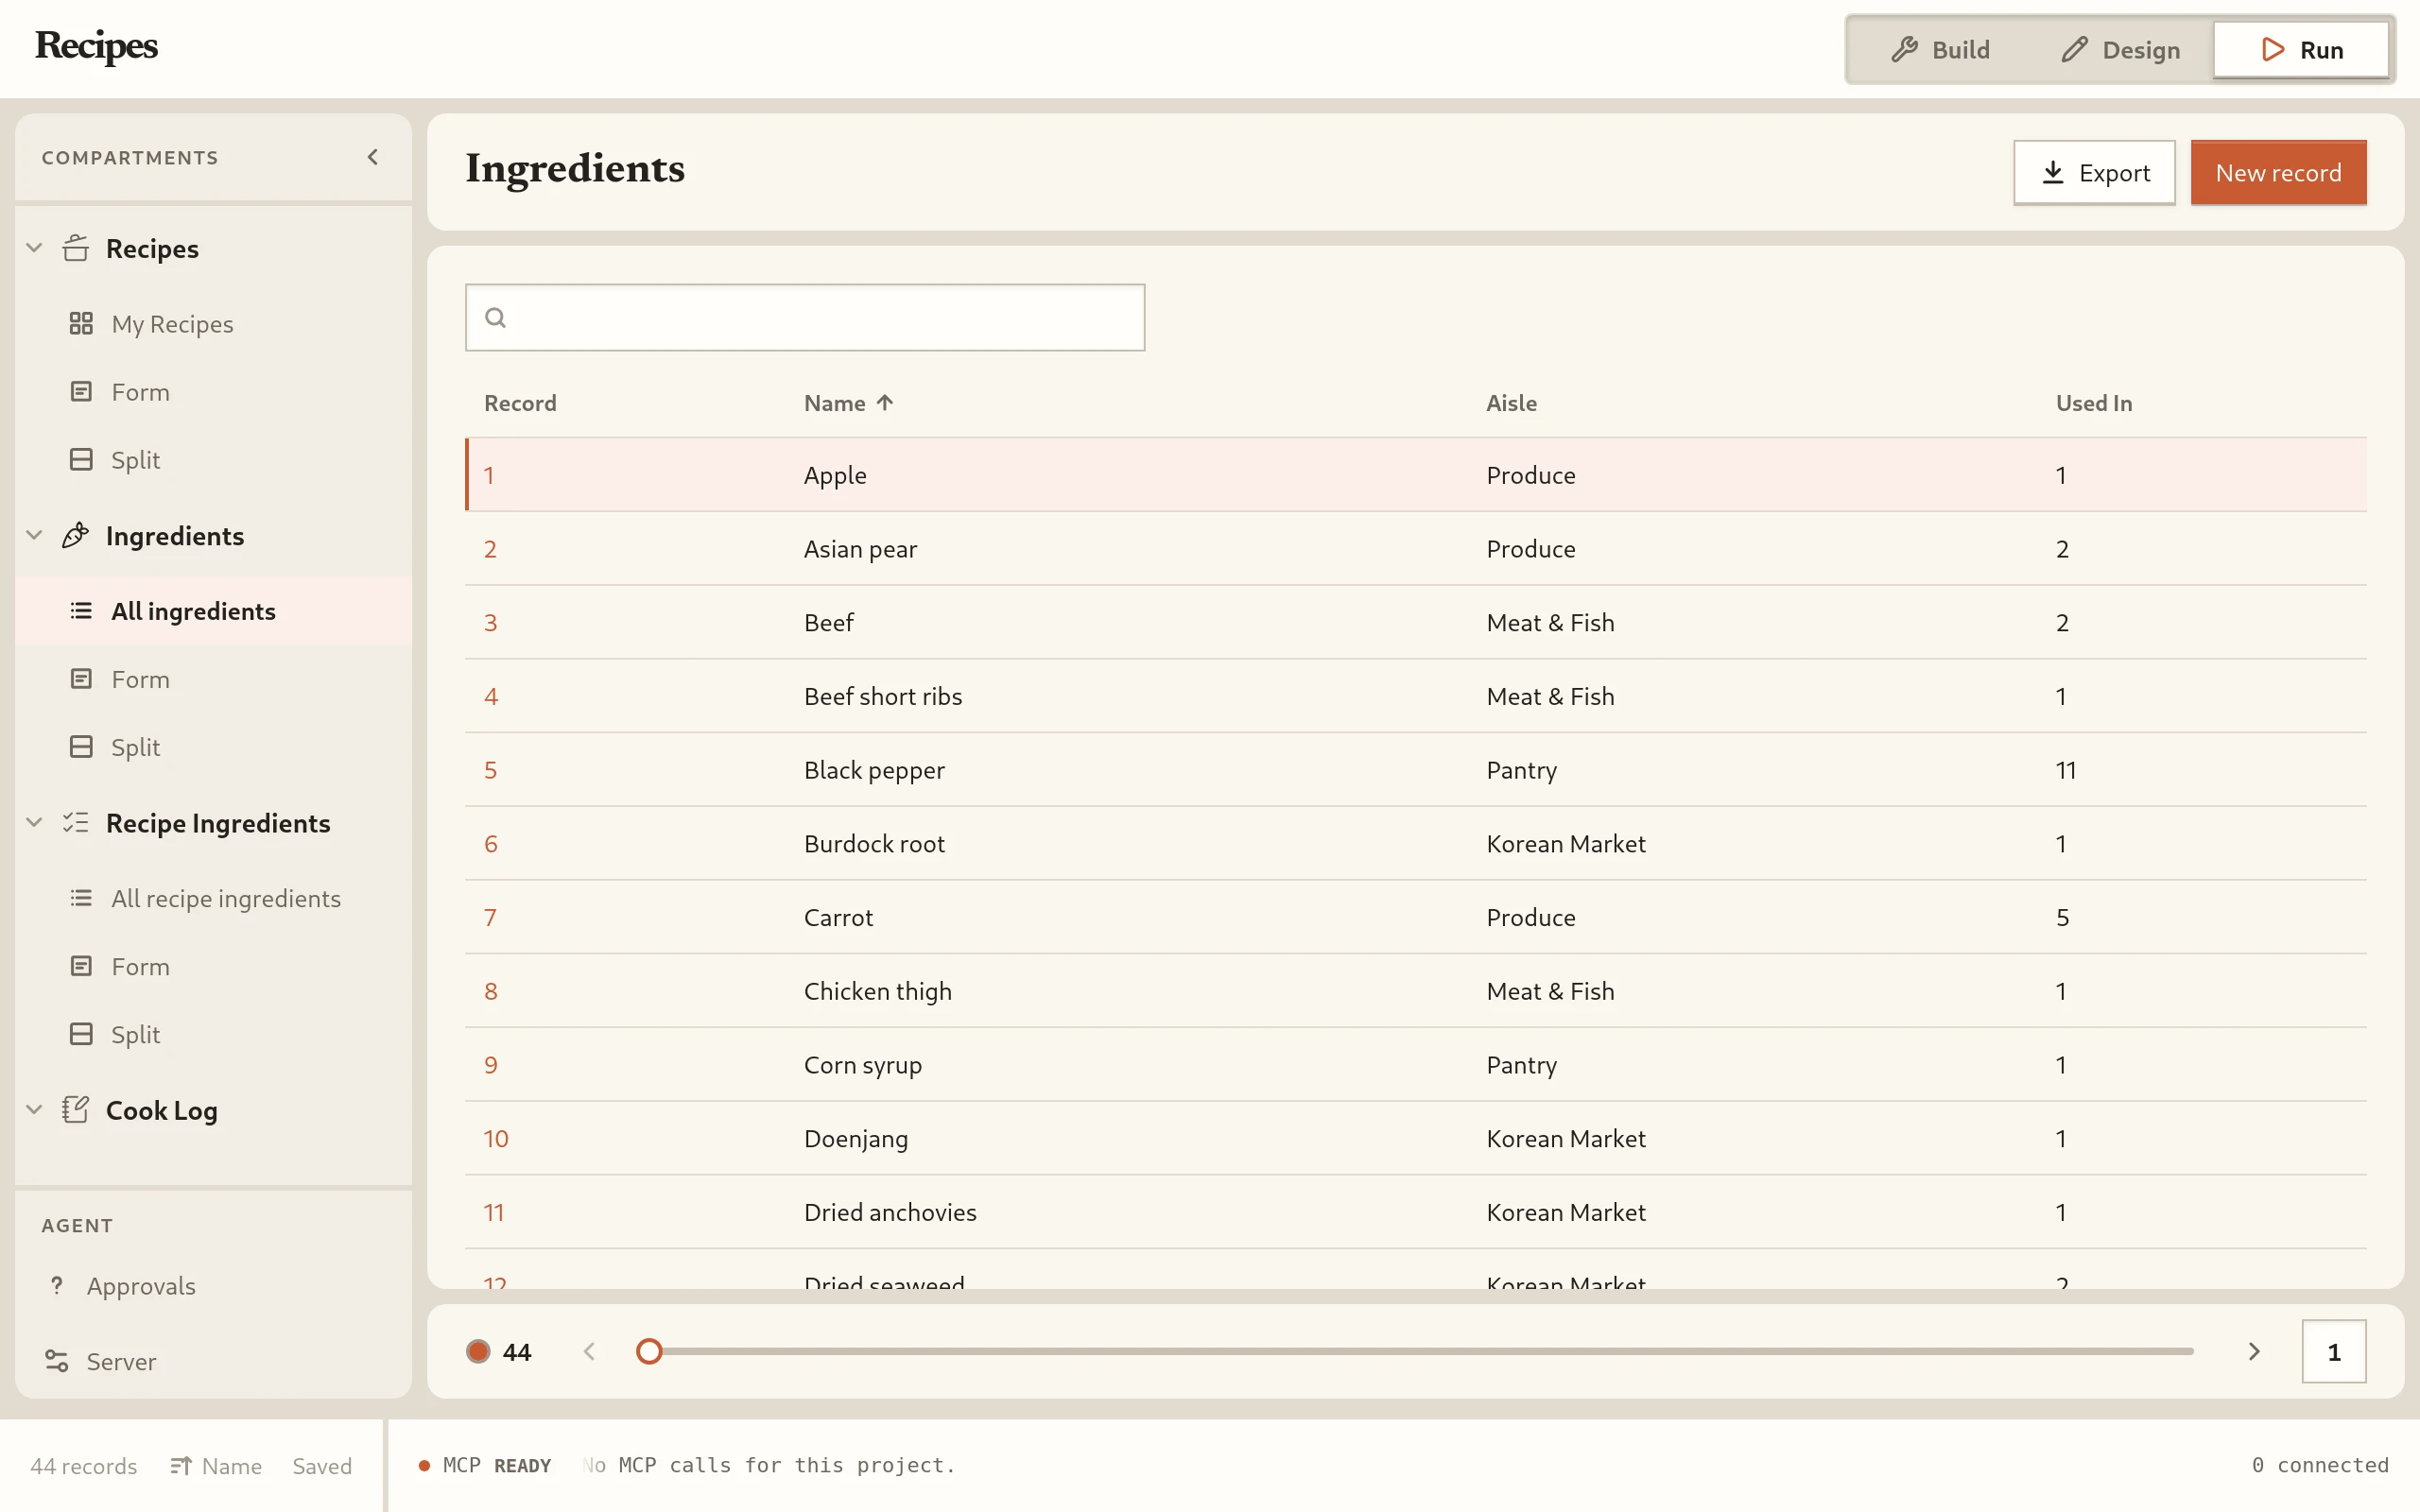This screenshot has width=2420, height=1512.
Task: Click the Server settings icon
Action: (x=57, y=1361)
